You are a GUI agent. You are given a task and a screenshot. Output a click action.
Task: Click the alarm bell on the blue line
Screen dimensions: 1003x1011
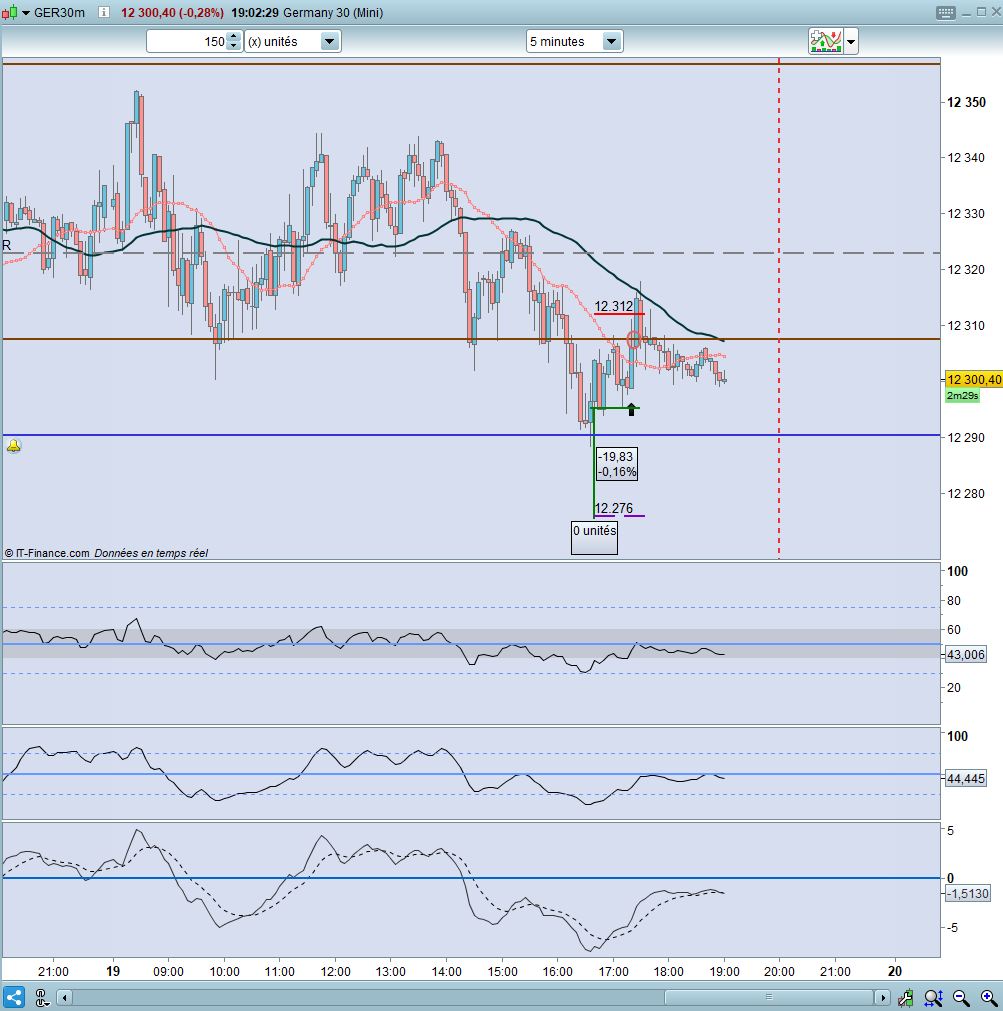tap(14, 446)
